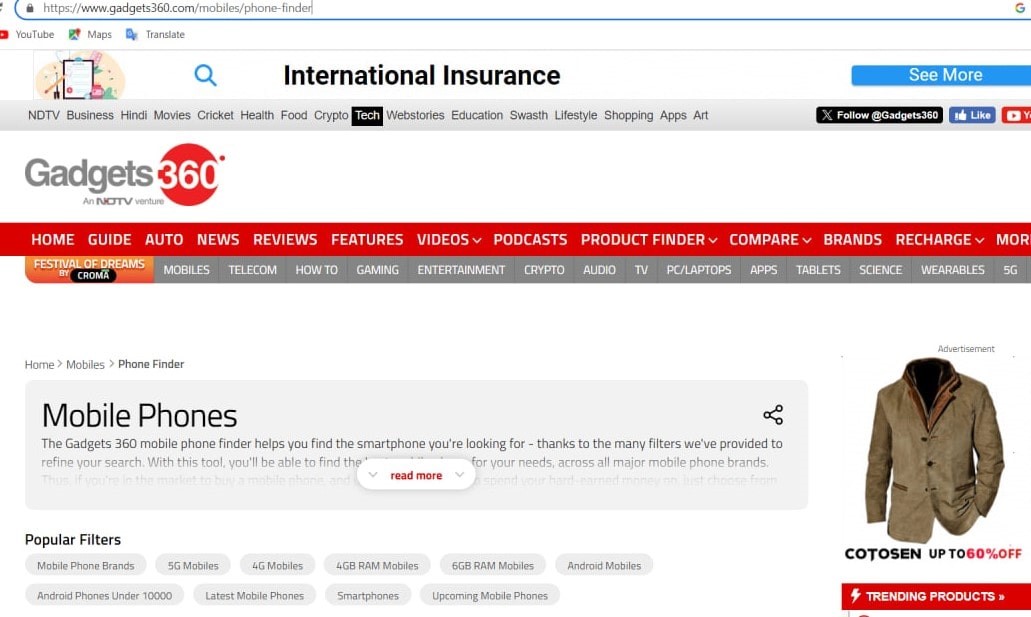This screenshot has height=617, width=1031.
Task: Expand the Product Finder dropdown
Action: tap(649, 239)
